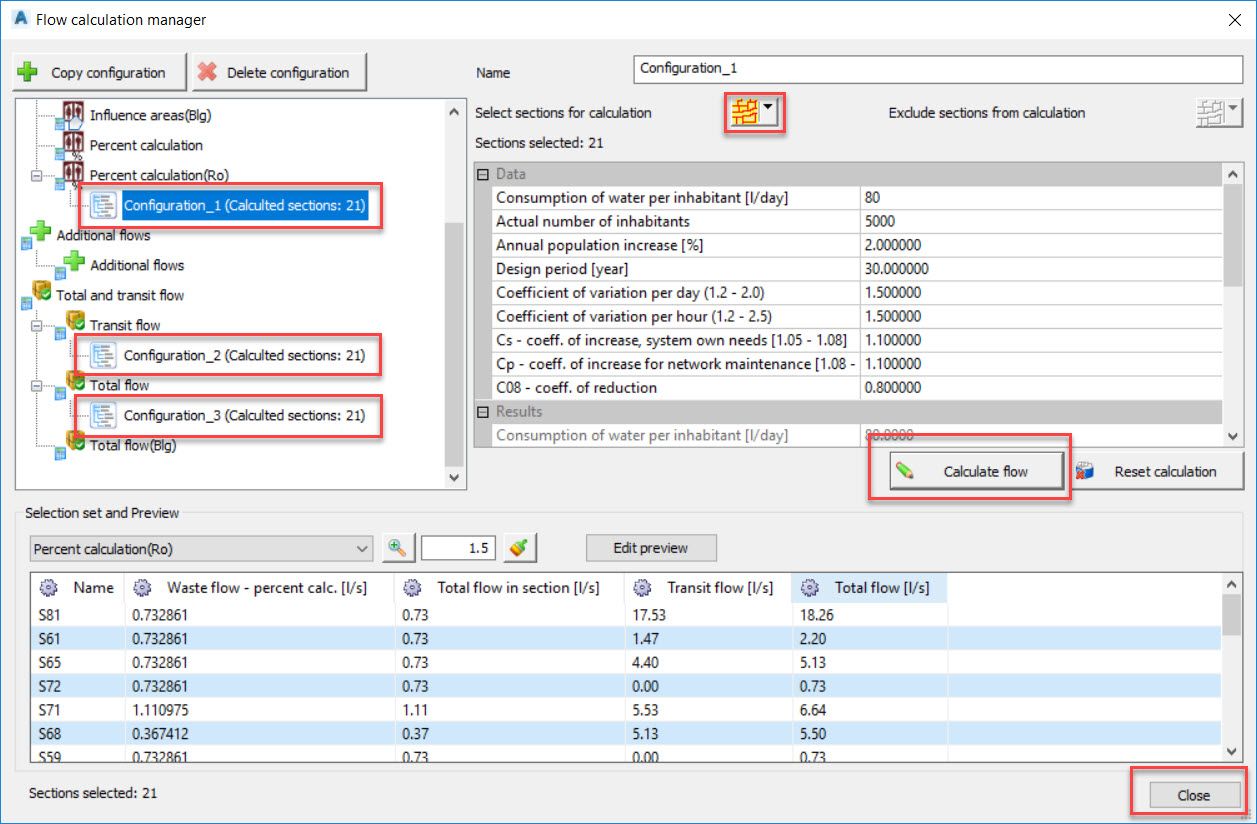The height and width of the screenshot is (824, 1257).
Task: Select row S72 in preview table
Action: (626, 686)
